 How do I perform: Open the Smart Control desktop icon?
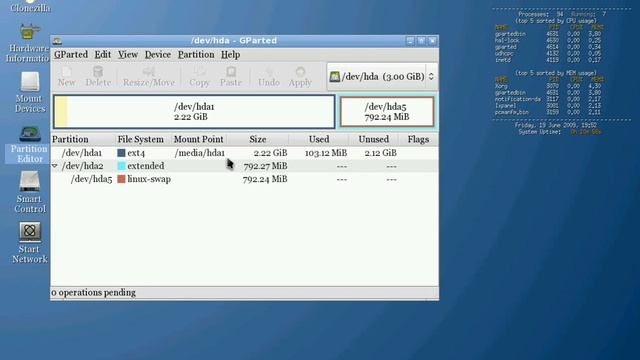(x=30, y=192)
